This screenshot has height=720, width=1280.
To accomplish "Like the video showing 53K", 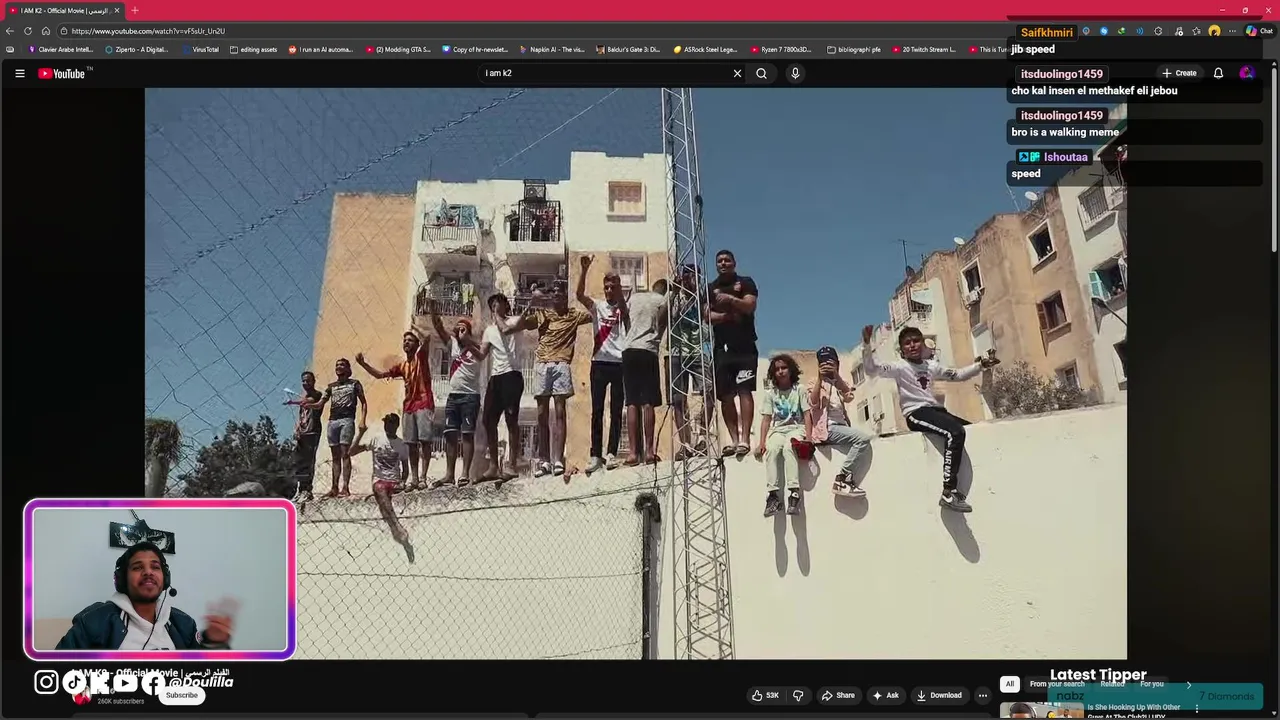I will click(765, 695).
